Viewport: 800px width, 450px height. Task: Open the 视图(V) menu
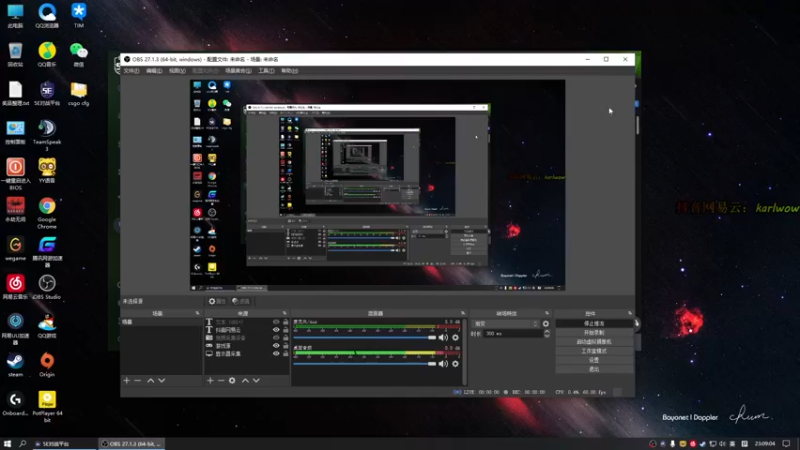coord(177,71)
